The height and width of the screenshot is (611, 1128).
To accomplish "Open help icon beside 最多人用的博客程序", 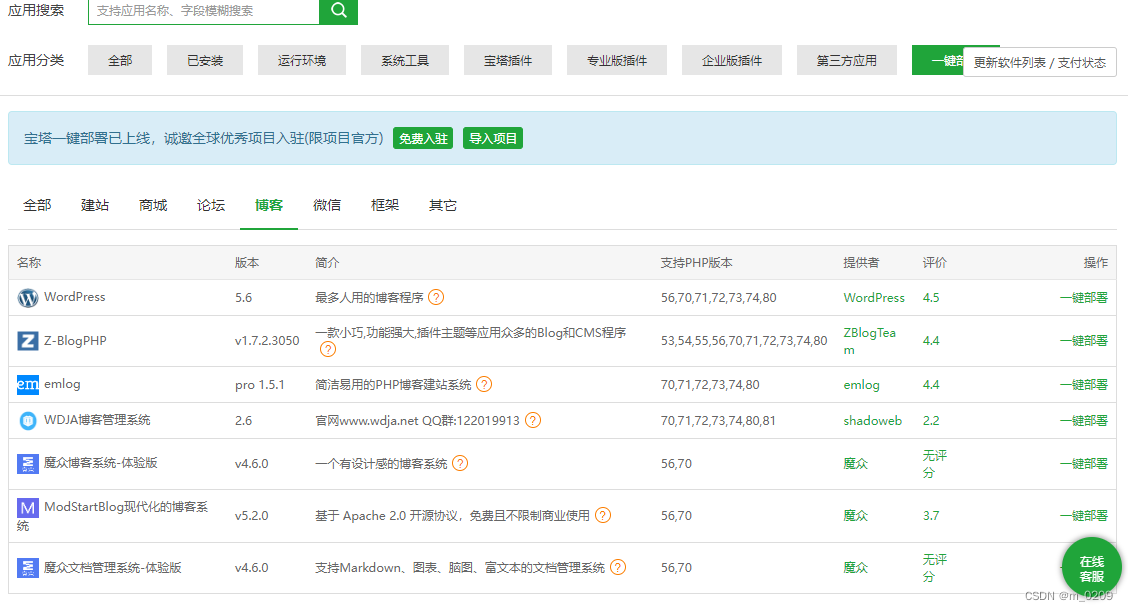I will pos(436,297).
